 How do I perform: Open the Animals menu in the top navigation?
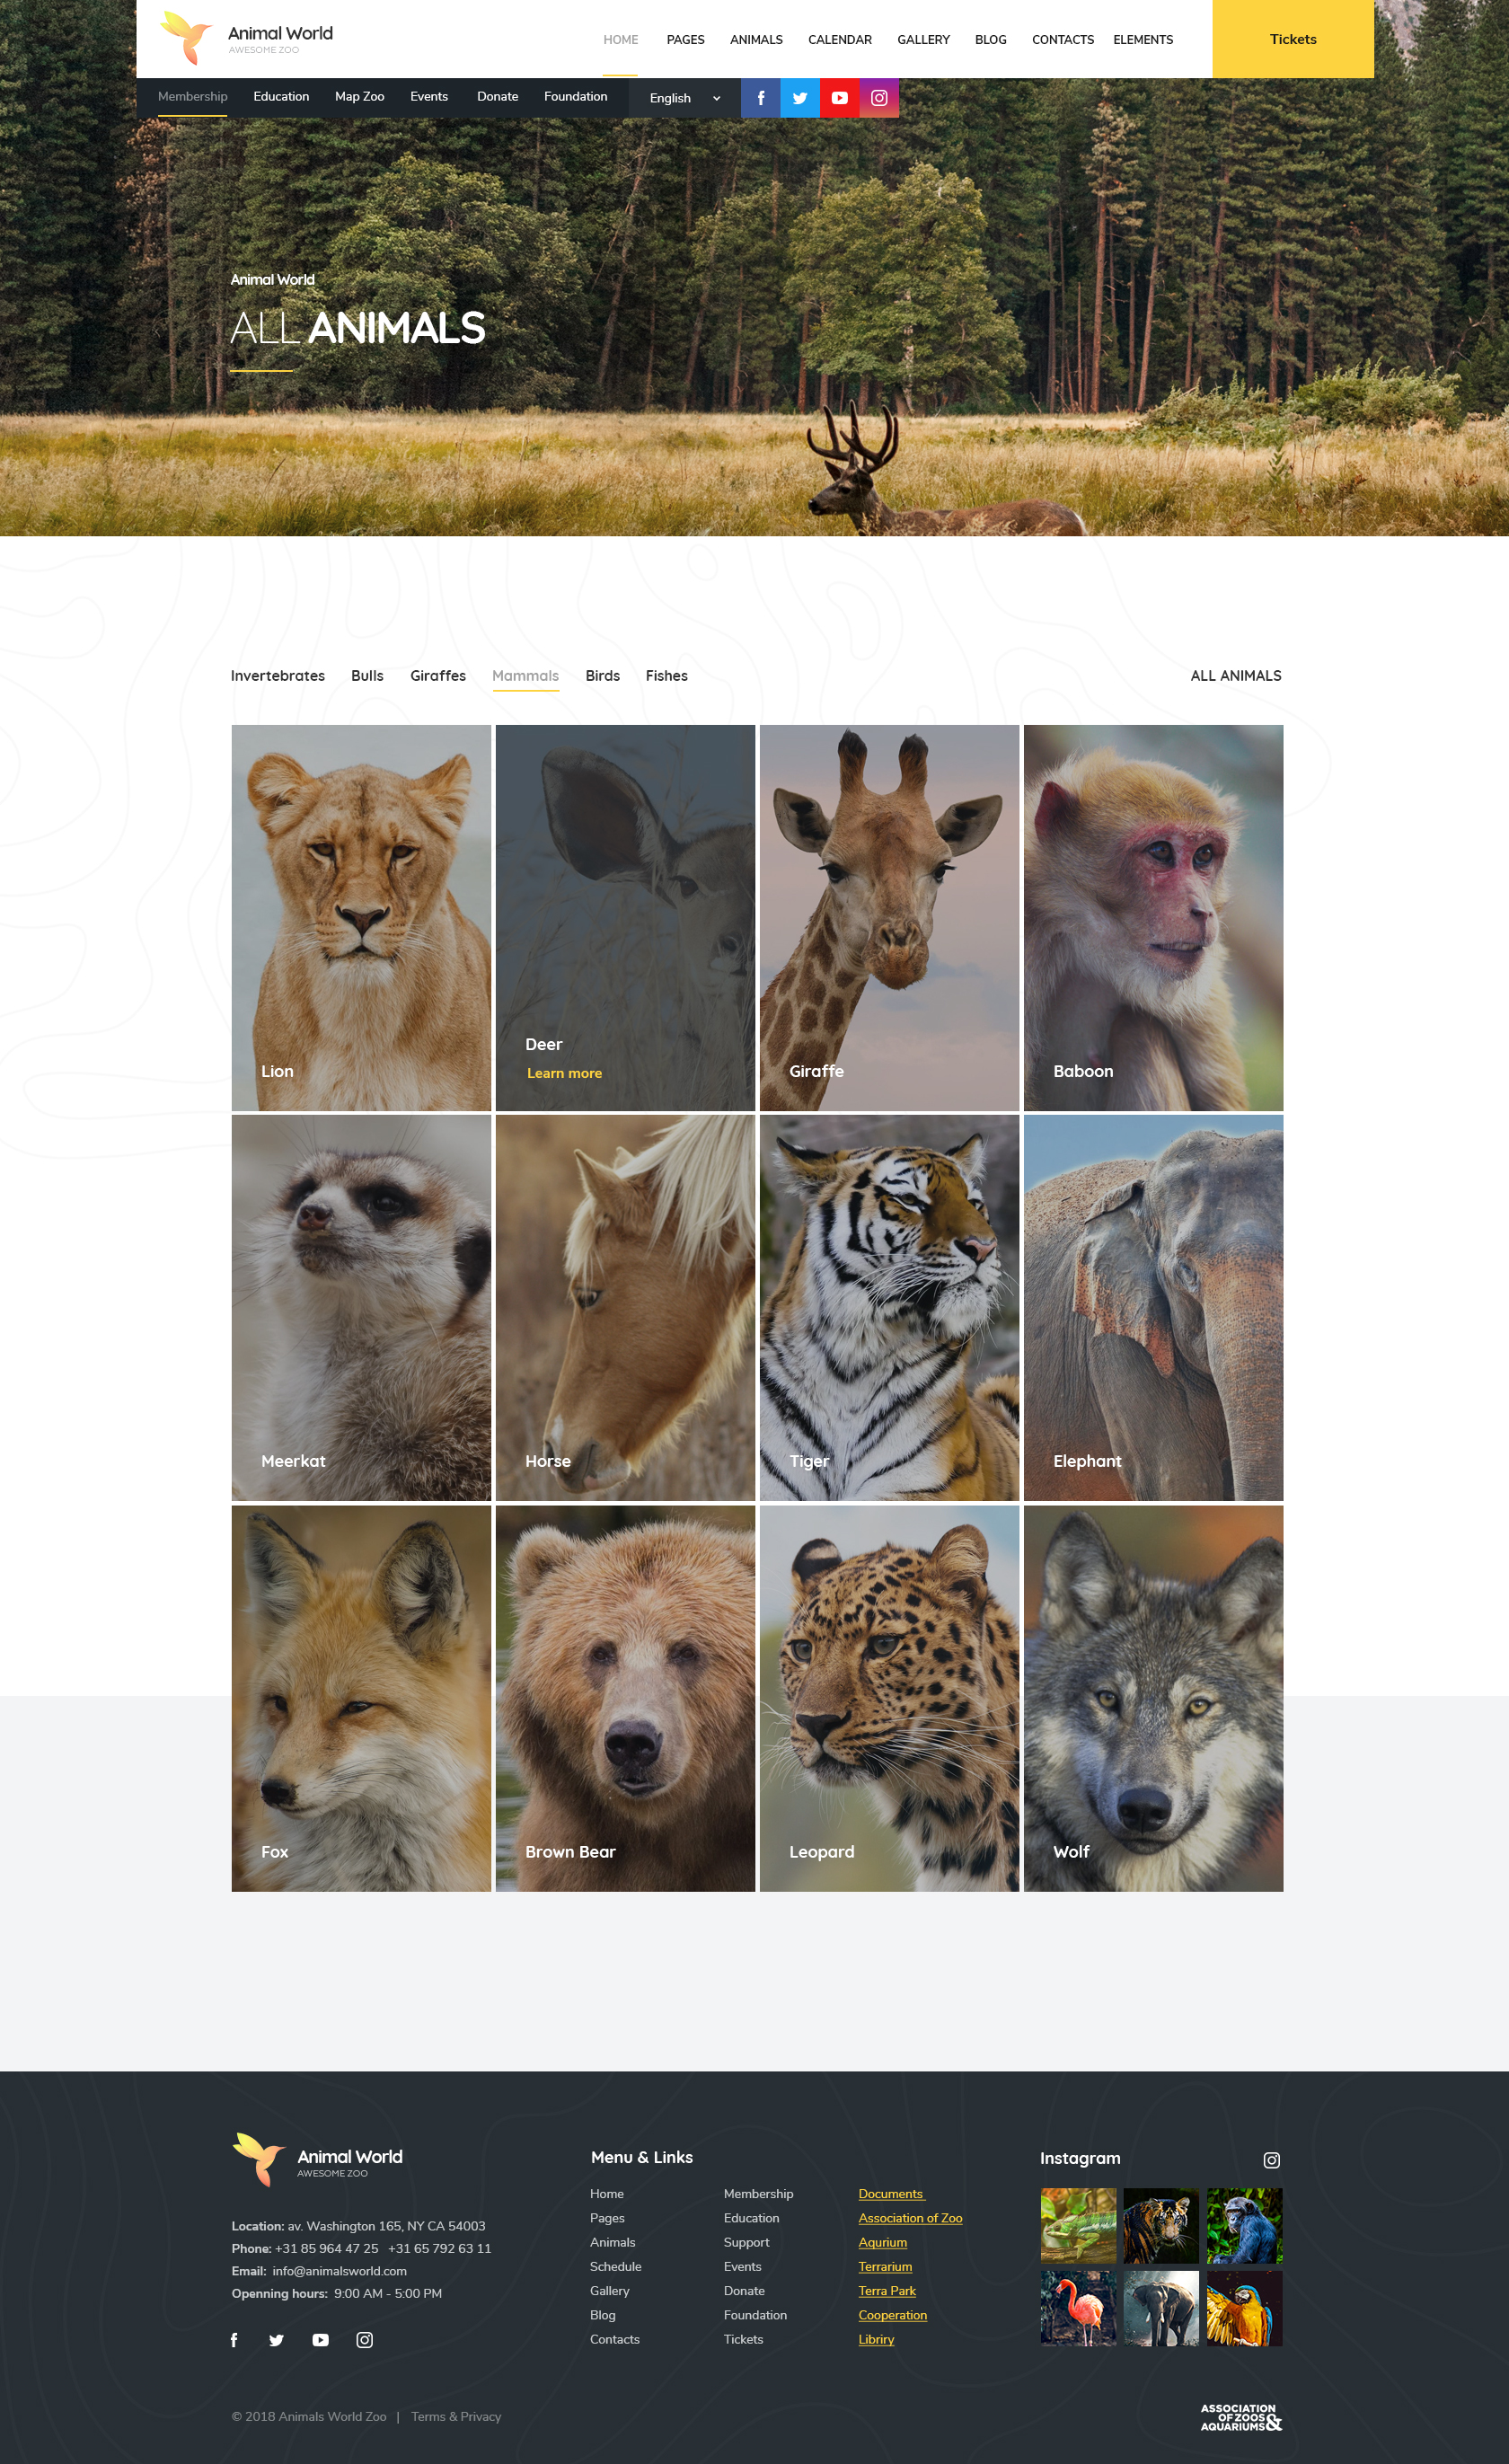(756, 40)
